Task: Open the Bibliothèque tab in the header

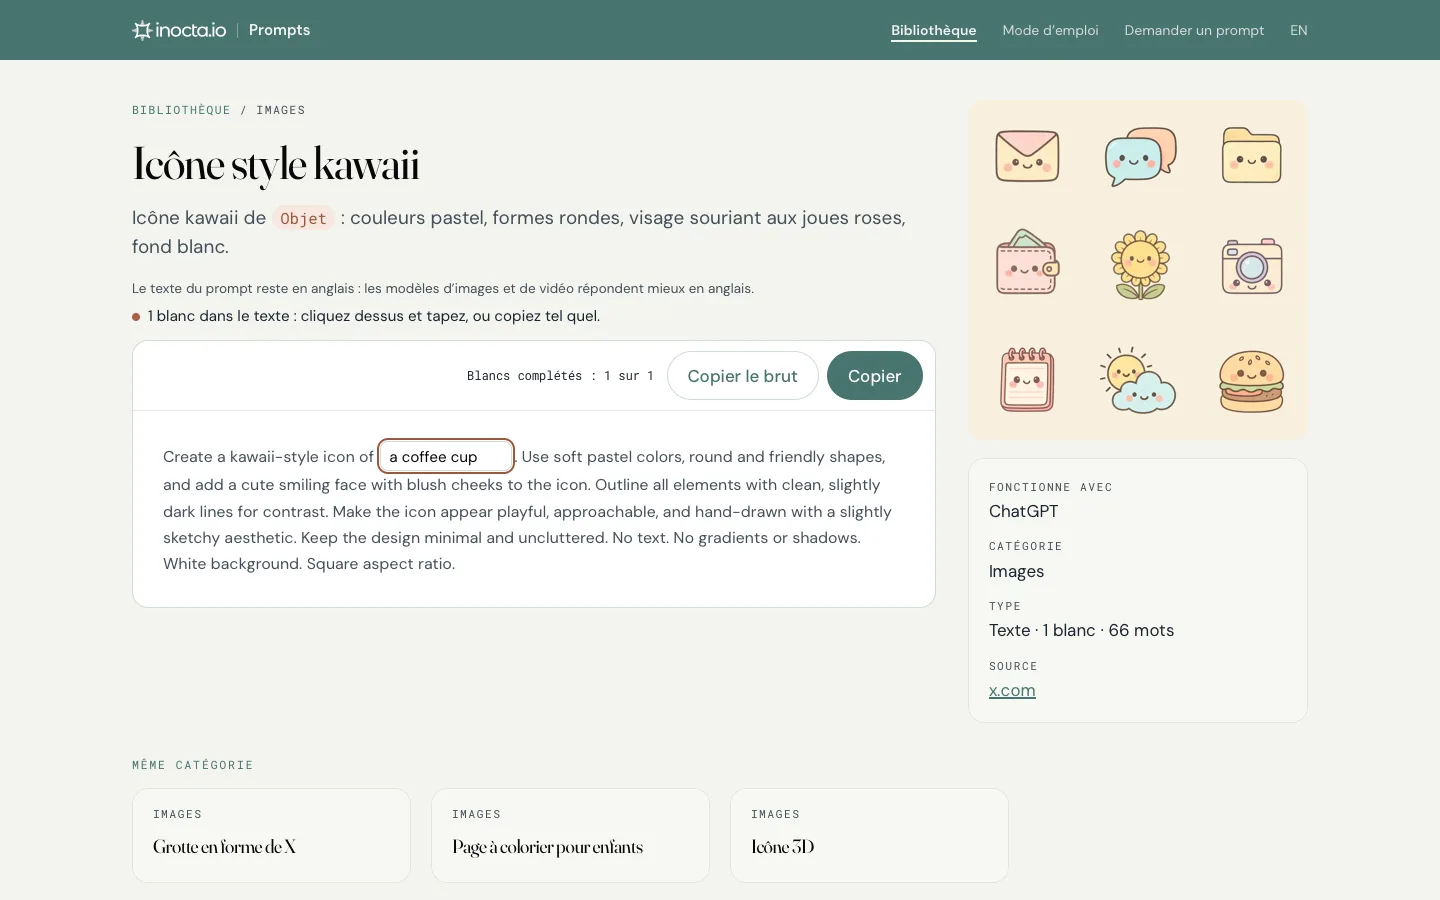Action: tap(934, 30)
